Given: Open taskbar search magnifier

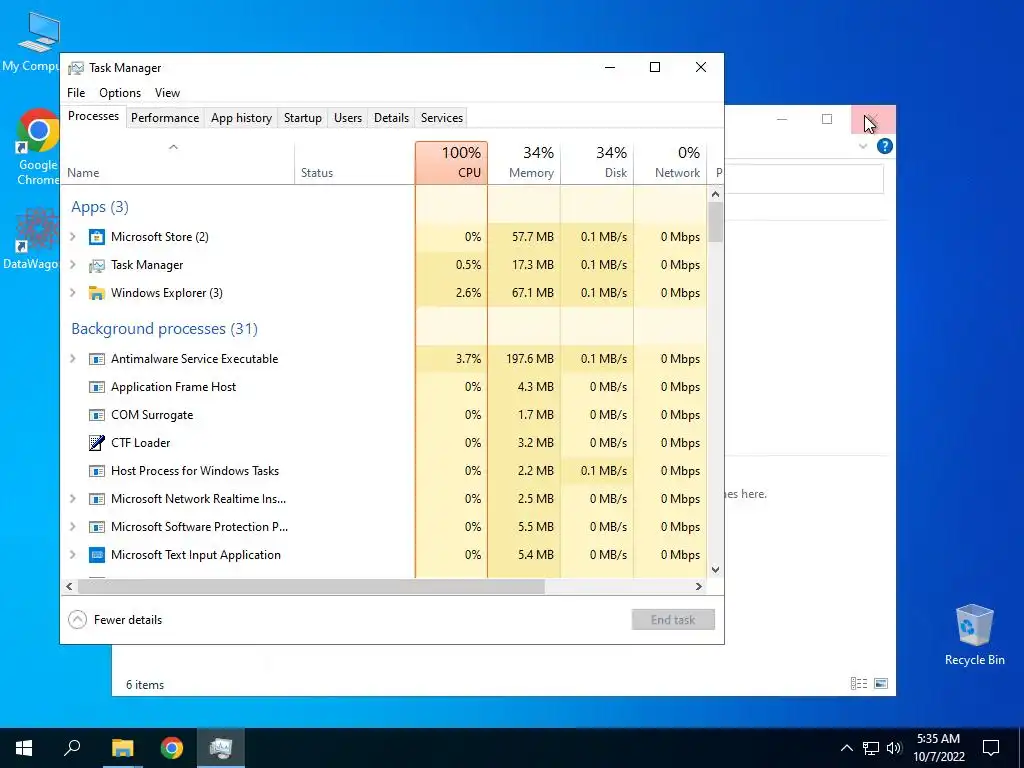Looking at the screenshot, I should click(72, 748).
